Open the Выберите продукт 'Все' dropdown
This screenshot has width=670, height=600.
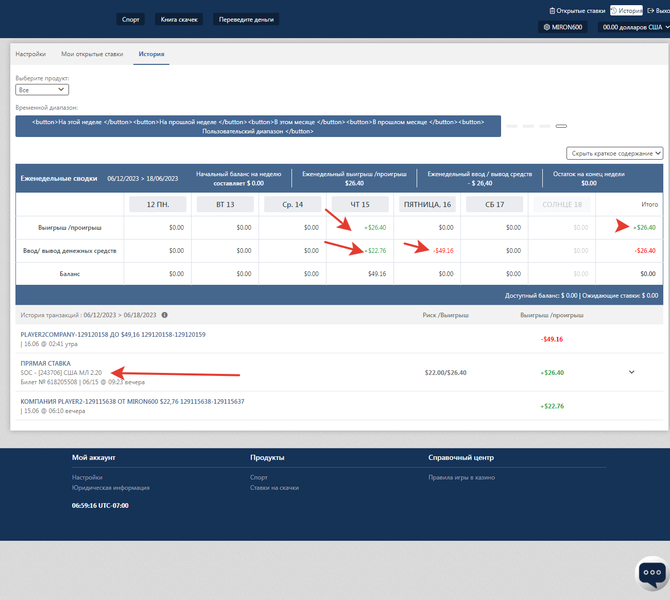(42, 89)
